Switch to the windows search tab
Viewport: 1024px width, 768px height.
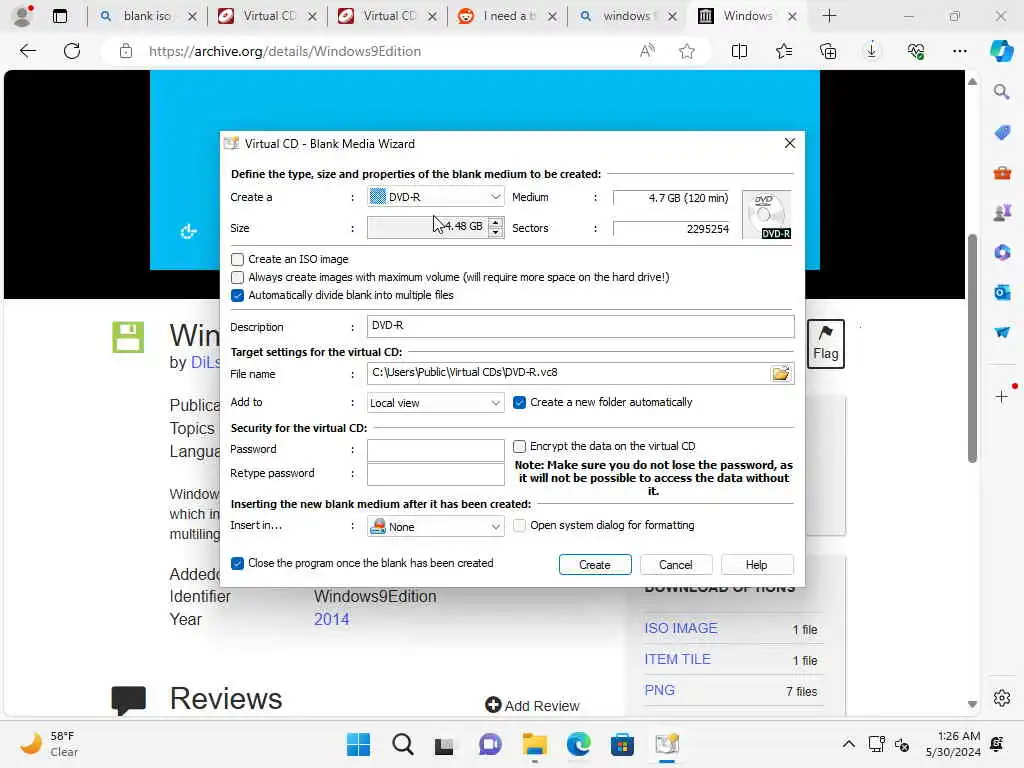point(626,16)
